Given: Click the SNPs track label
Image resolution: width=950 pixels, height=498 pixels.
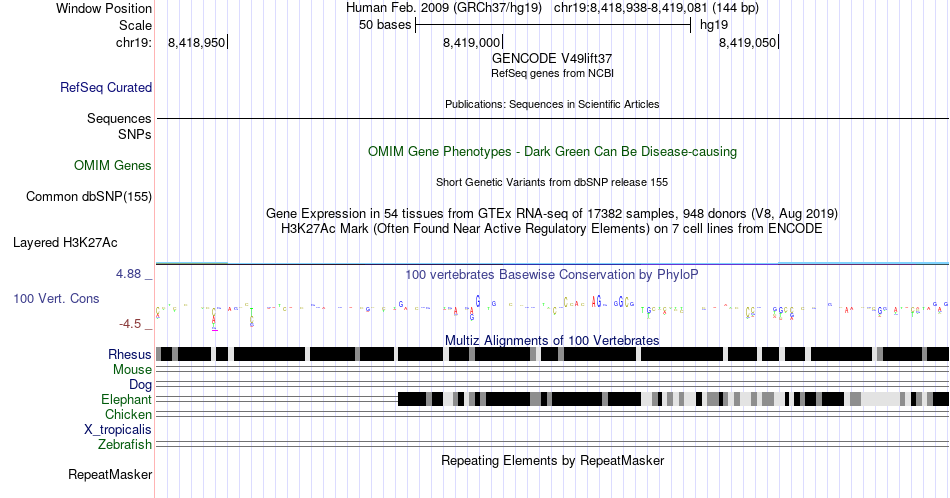Looking at the screenshot, I should (135, 134).
